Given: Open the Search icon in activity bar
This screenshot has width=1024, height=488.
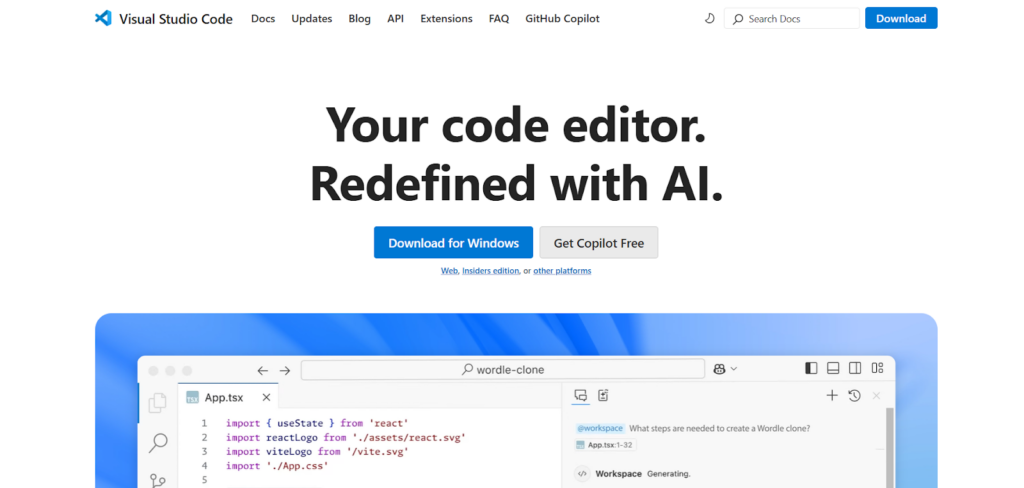Looking at the screenshot, I should point(157,443).
